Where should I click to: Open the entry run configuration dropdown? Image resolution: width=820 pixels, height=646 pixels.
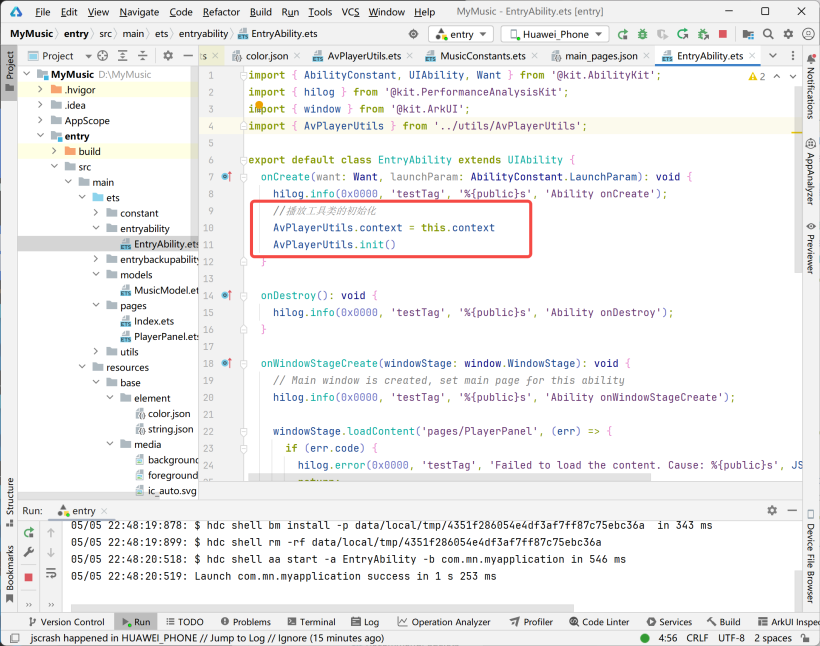[461, 34]
